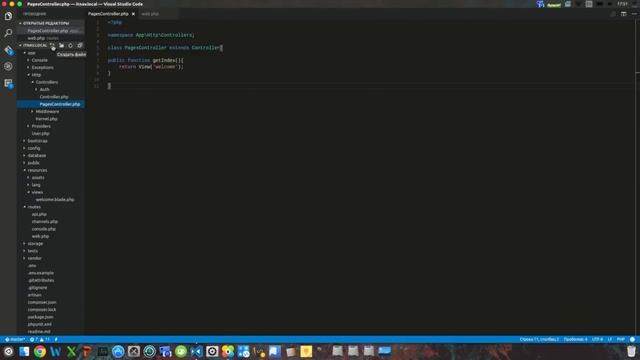Open the More Actions ellipsis in the editor toolbar
This screenshot has width=640, height=360.
(x=634, y=14)
